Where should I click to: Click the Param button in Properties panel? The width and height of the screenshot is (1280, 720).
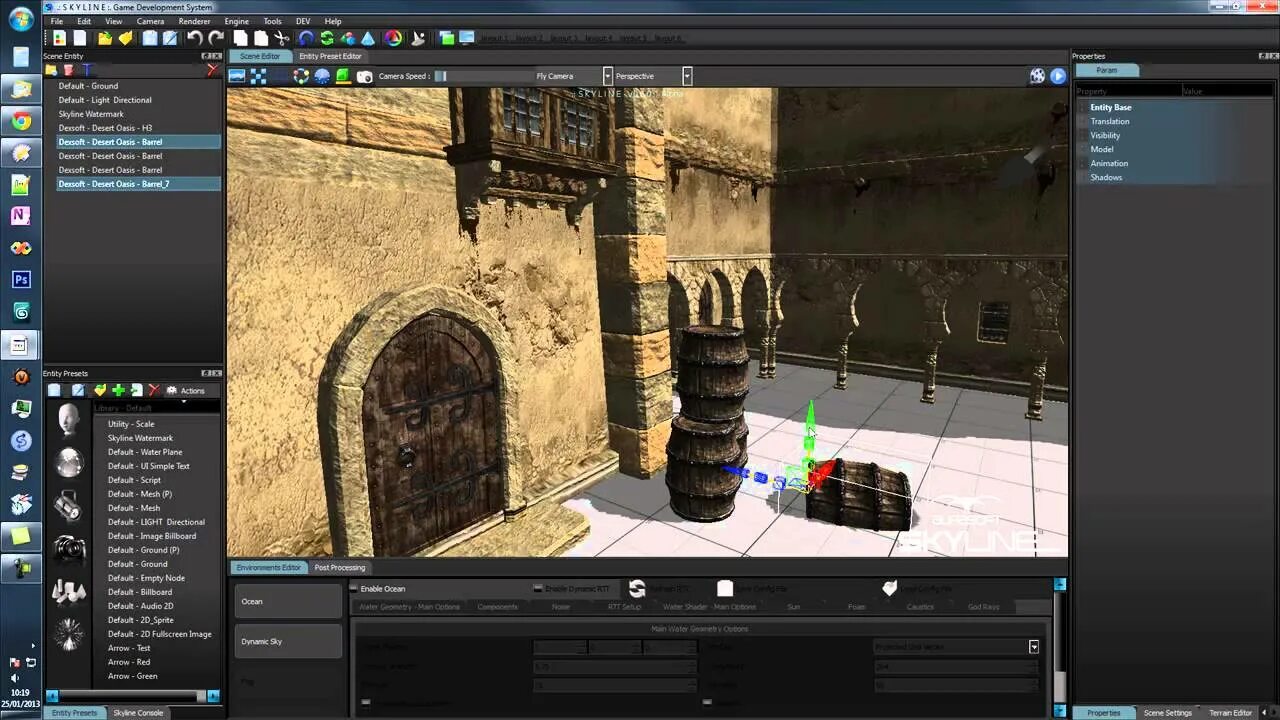[1106, 70]
